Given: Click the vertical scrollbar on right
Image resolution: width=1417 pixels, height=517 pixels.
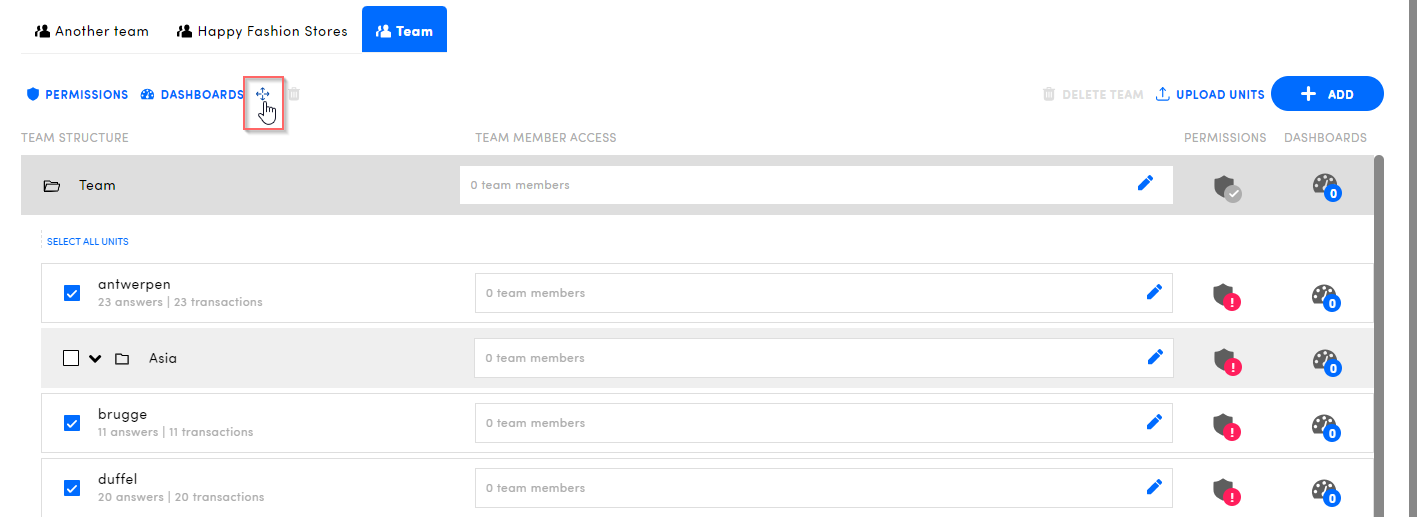Looking at the screenshot, I should click(x=1380, y=330).
